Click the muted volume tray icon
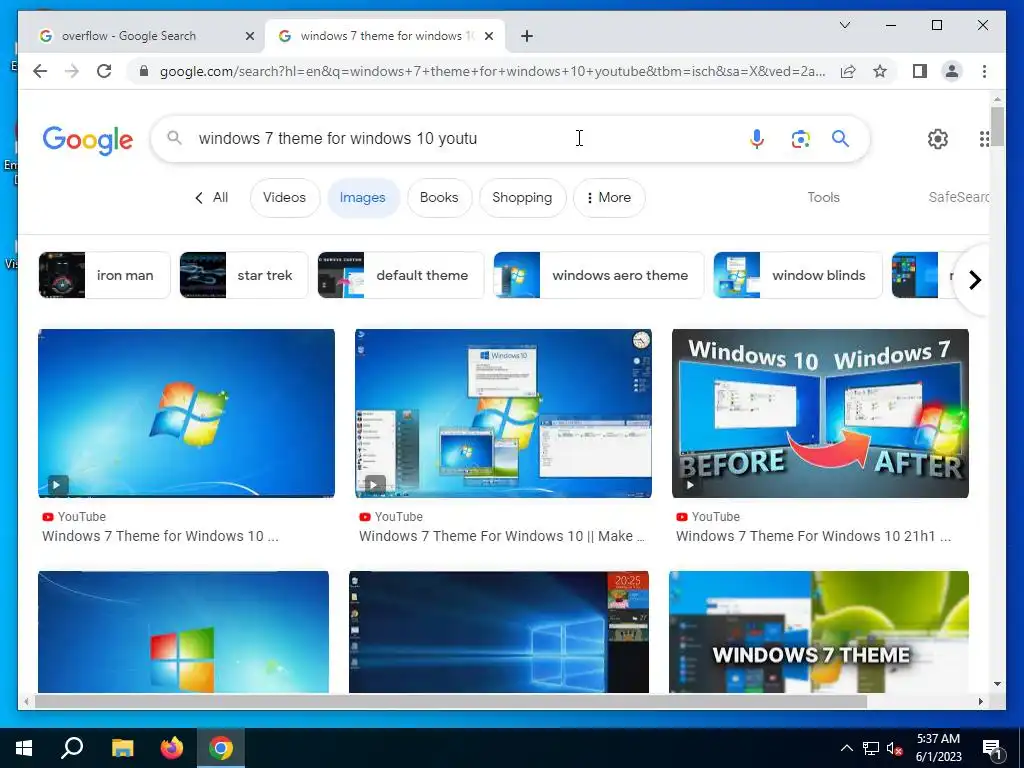The width and height of the screenshot is (1024, 768). (x=895, y=748)
